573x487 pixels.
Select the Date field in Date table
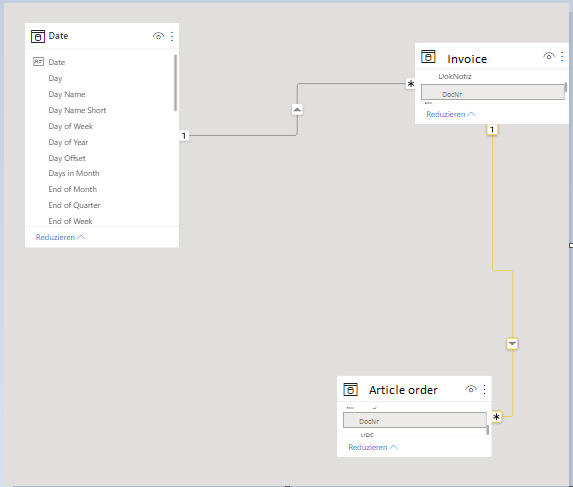tap(57, 62)
